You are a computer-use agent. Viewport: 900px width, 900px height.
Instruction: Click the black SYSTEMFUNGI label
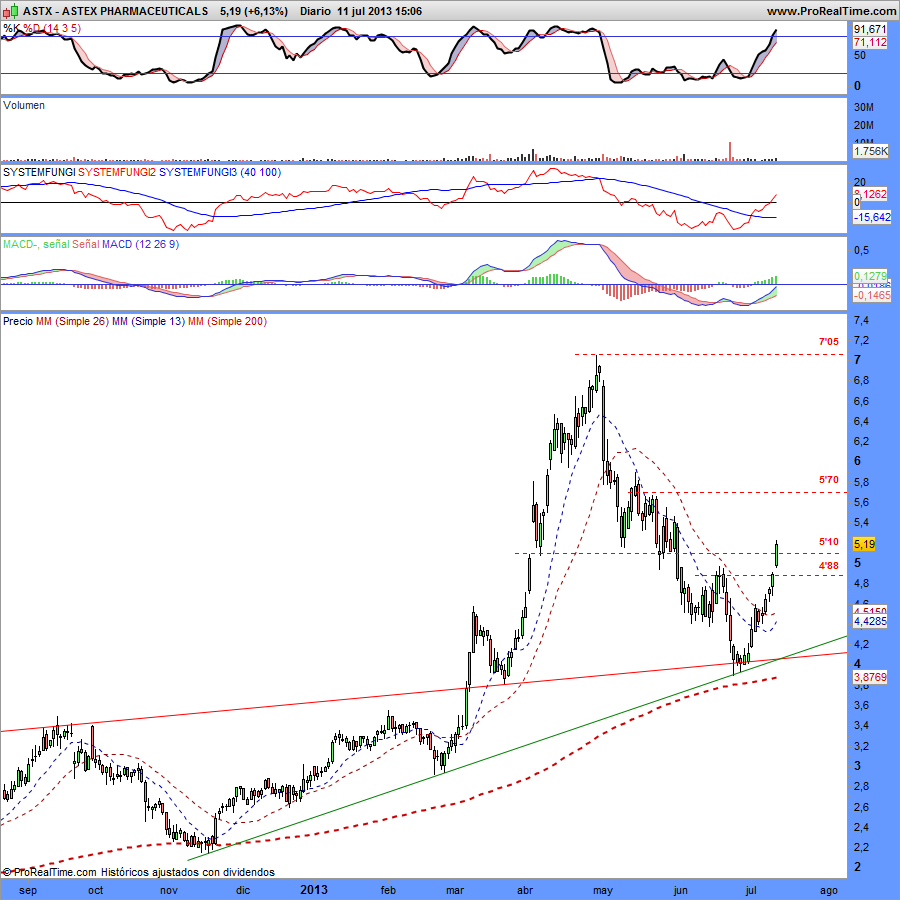pyautogui.click(x=39, y=172)
